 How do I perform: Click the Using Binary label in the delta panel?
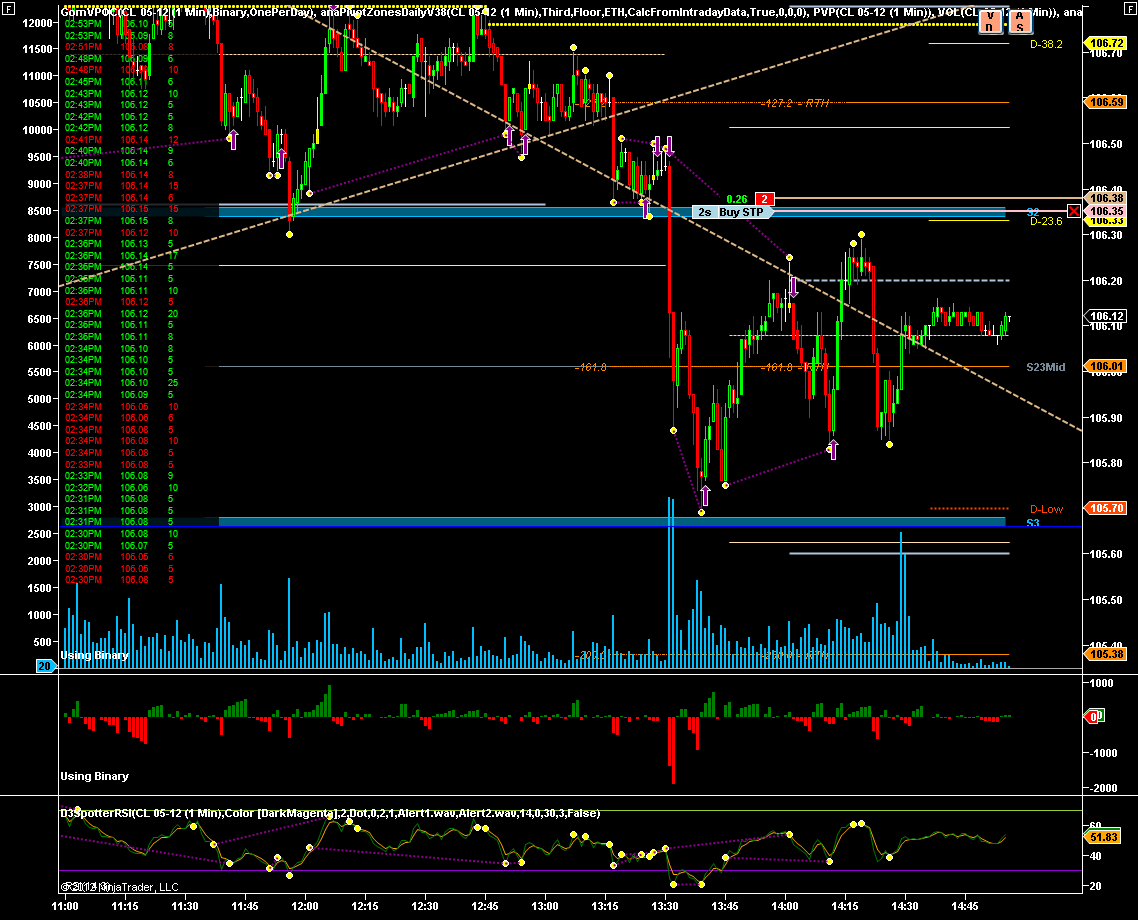coord(94,776)
